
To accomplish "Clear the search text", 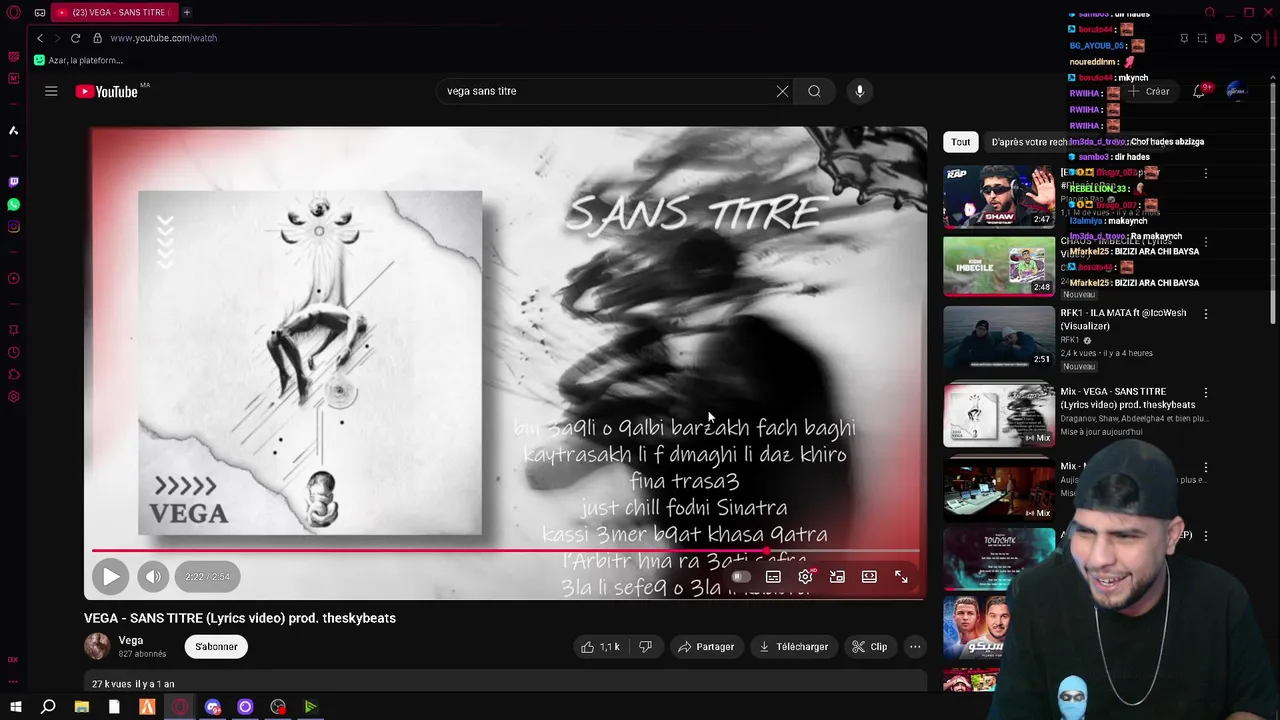I will [782, 91].
